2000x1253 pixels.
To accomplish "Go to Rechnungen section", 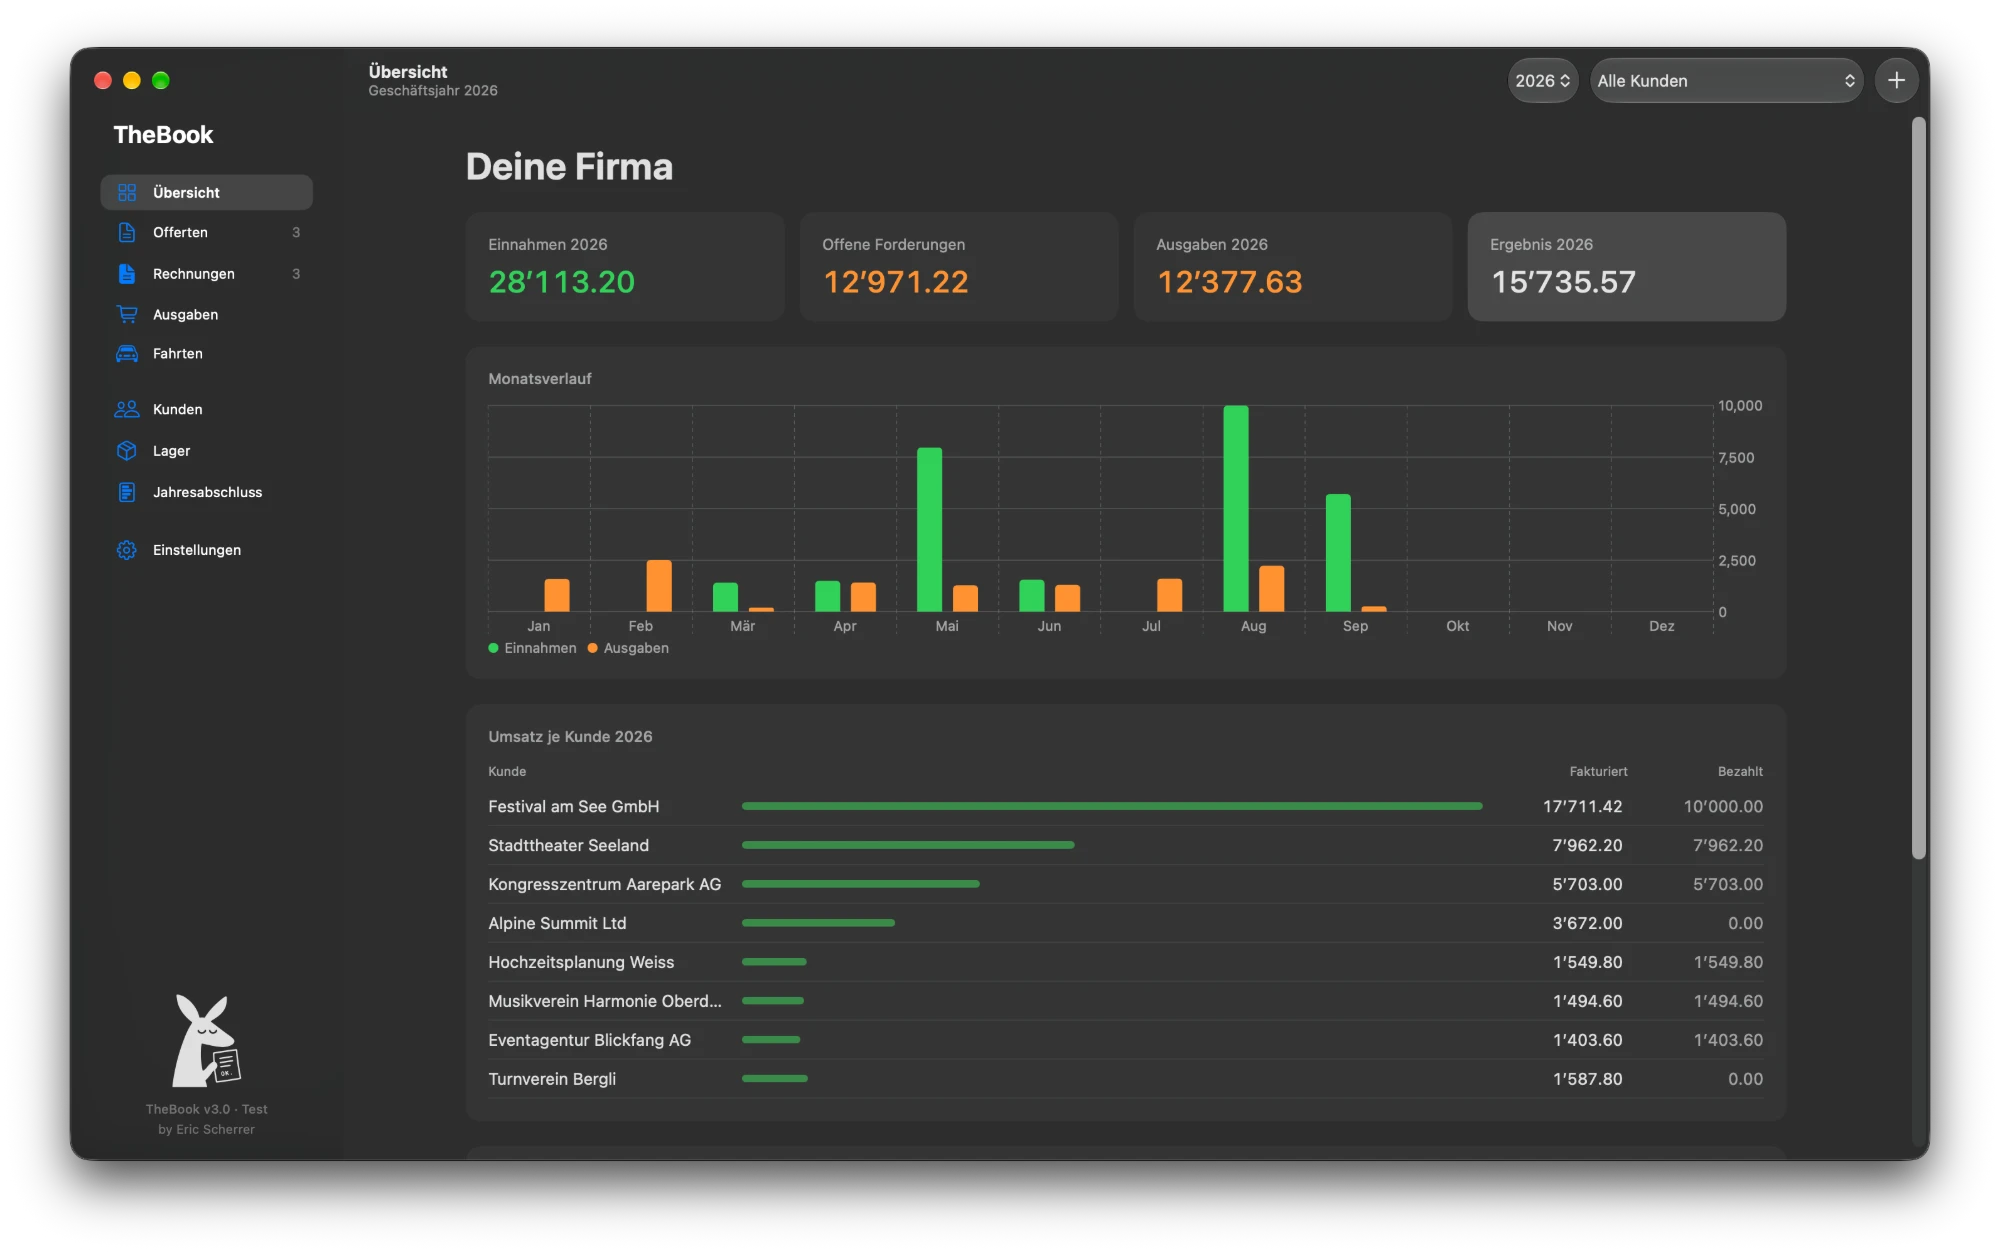I will 207,273.
